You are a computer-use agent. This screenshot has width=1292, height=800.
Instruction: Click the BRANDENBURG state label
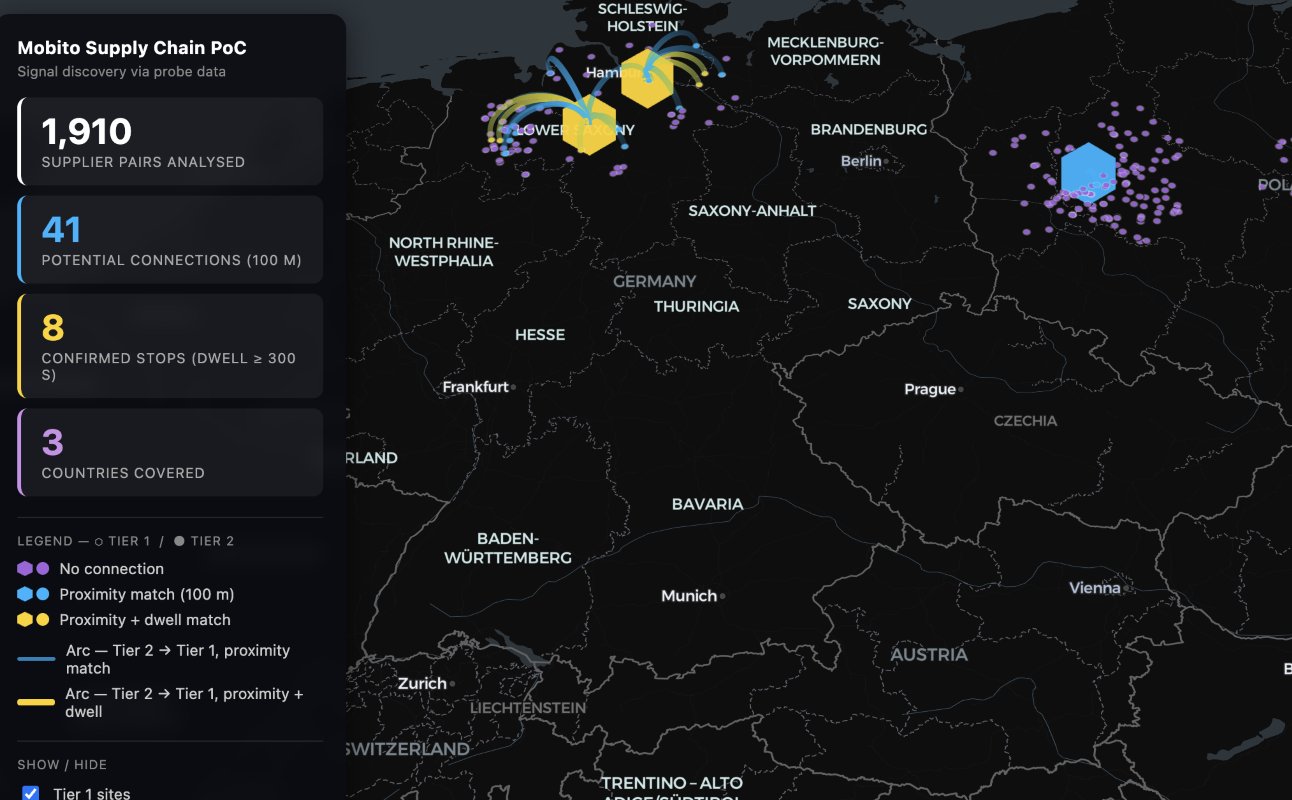tap(869, 130)
